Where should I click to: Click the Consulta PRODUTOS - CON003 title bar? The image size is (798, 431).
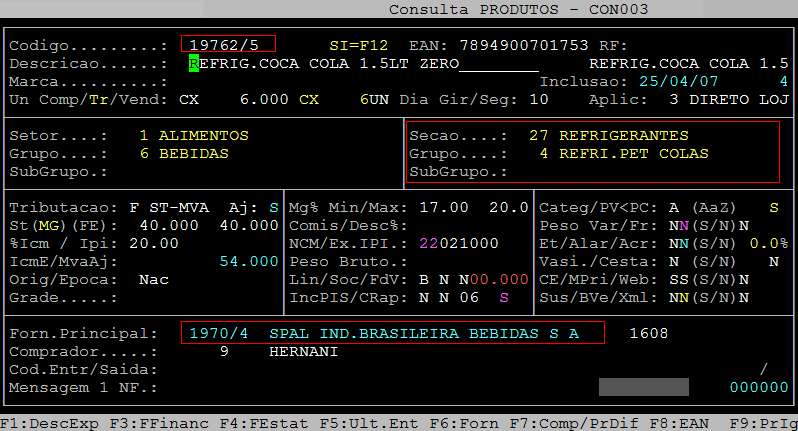tap(518, 9)
